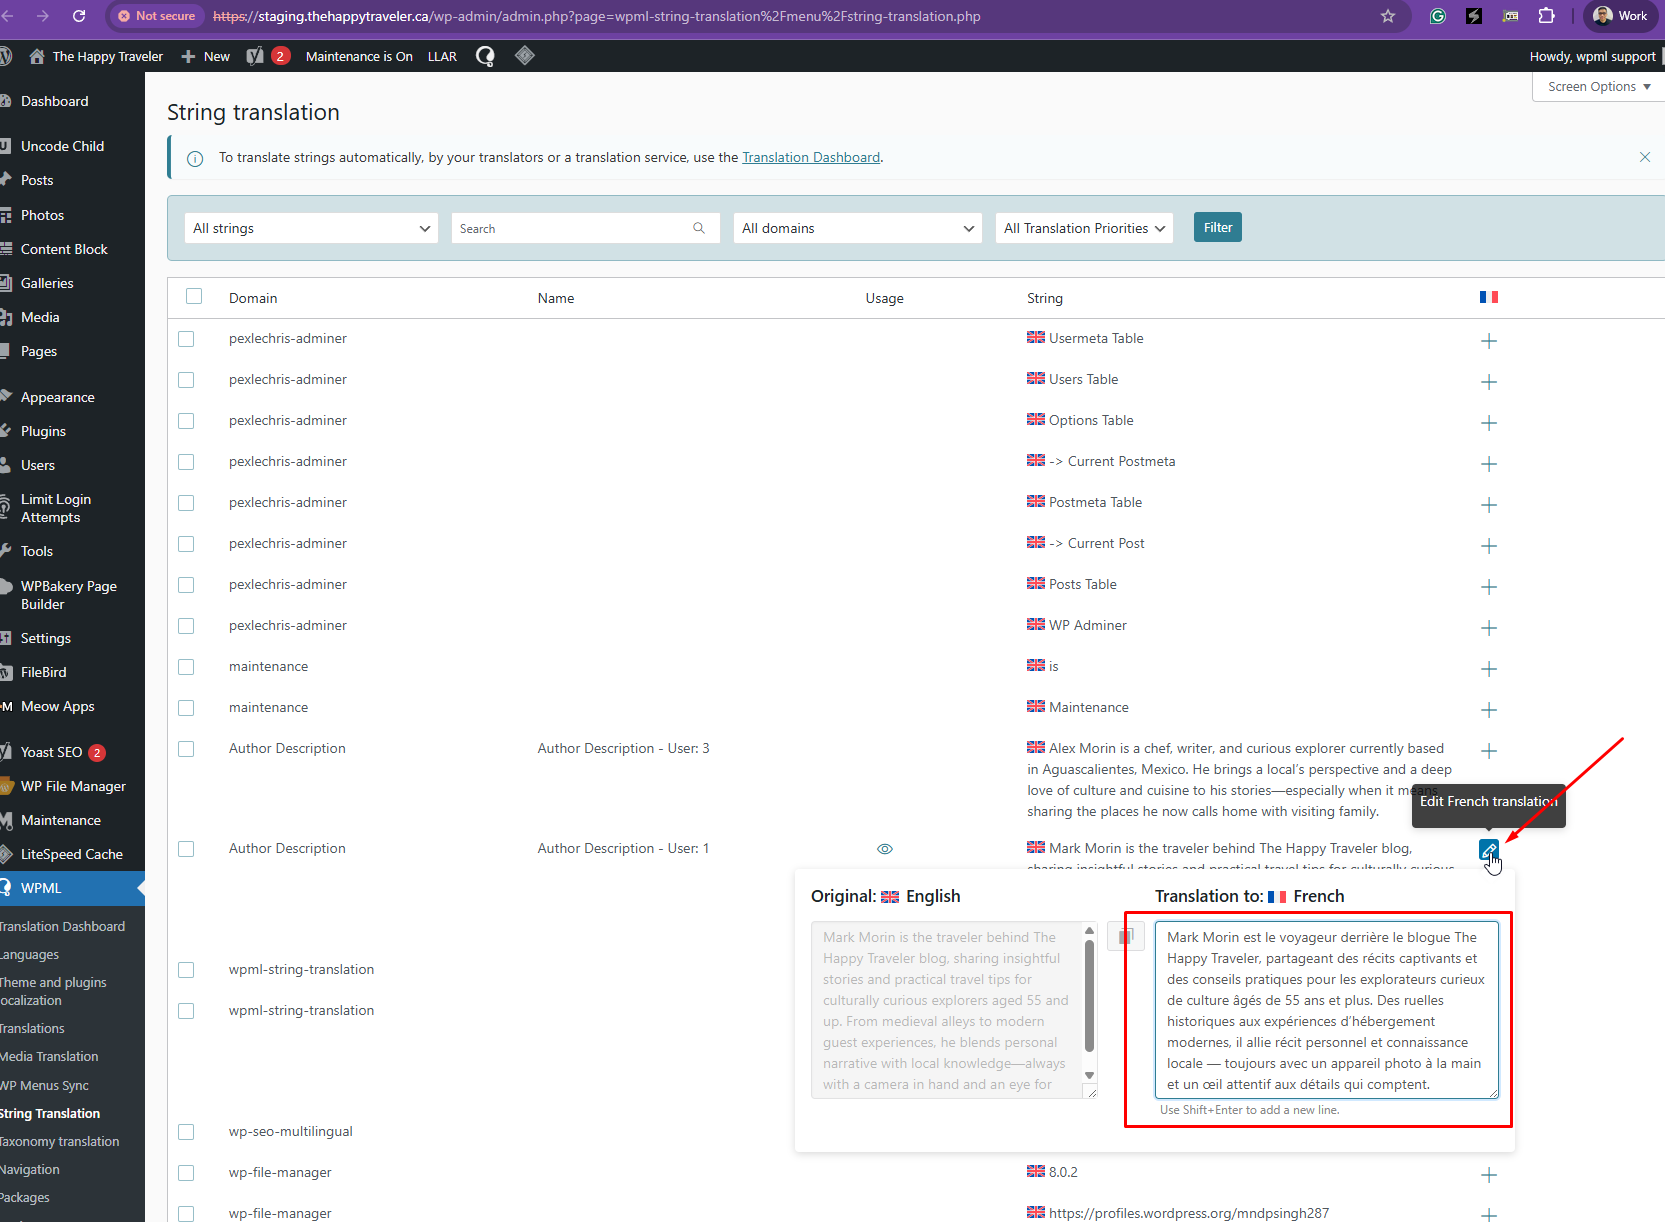Screen dimensions: 1665x1222
Task: Check the Maintenance string row checkbox
Action: coord(186,708)
